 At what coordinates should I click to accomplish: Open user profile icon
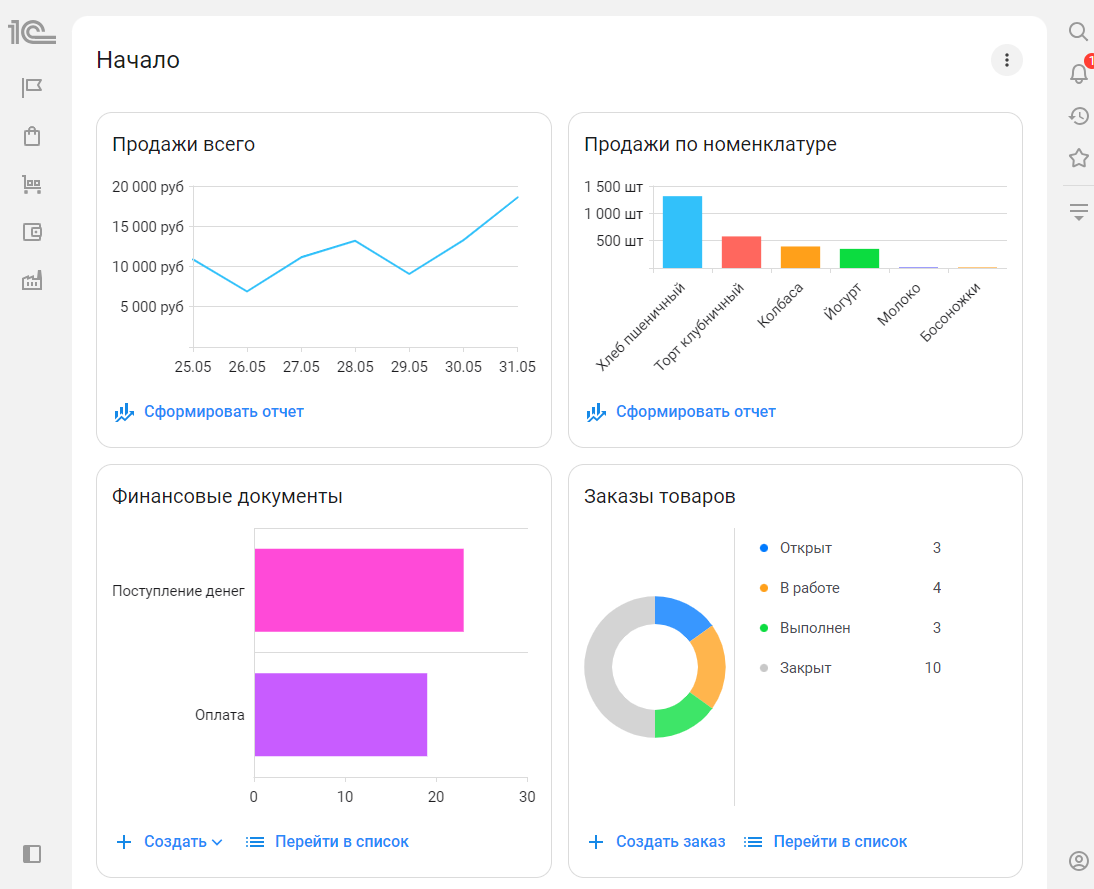(1079, 861)
